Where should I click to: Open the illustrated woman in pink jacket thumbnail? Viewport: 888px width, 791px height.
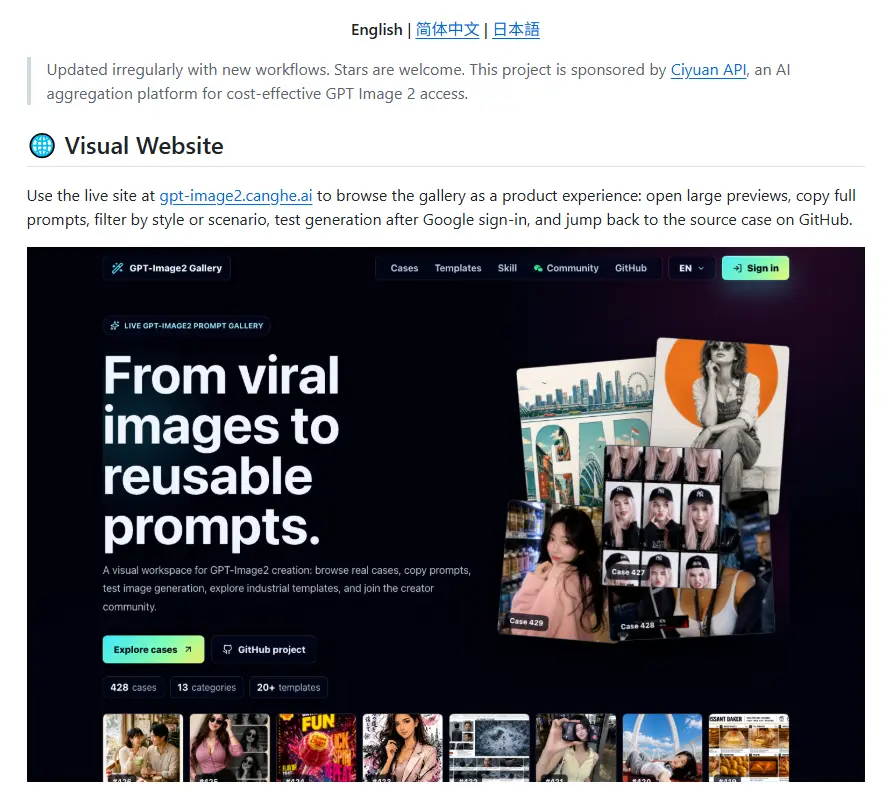tap(403, 747)
